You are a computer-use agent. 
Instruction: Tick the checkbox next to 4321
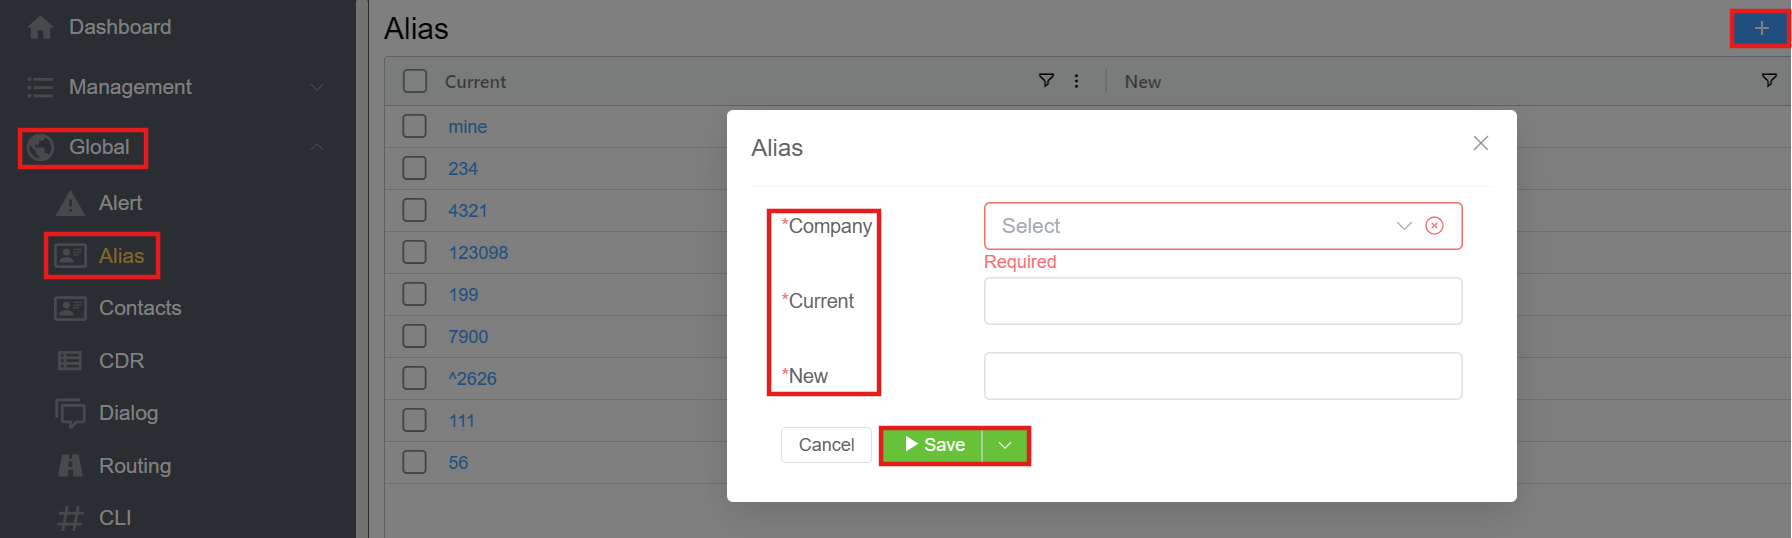[415, 211]
